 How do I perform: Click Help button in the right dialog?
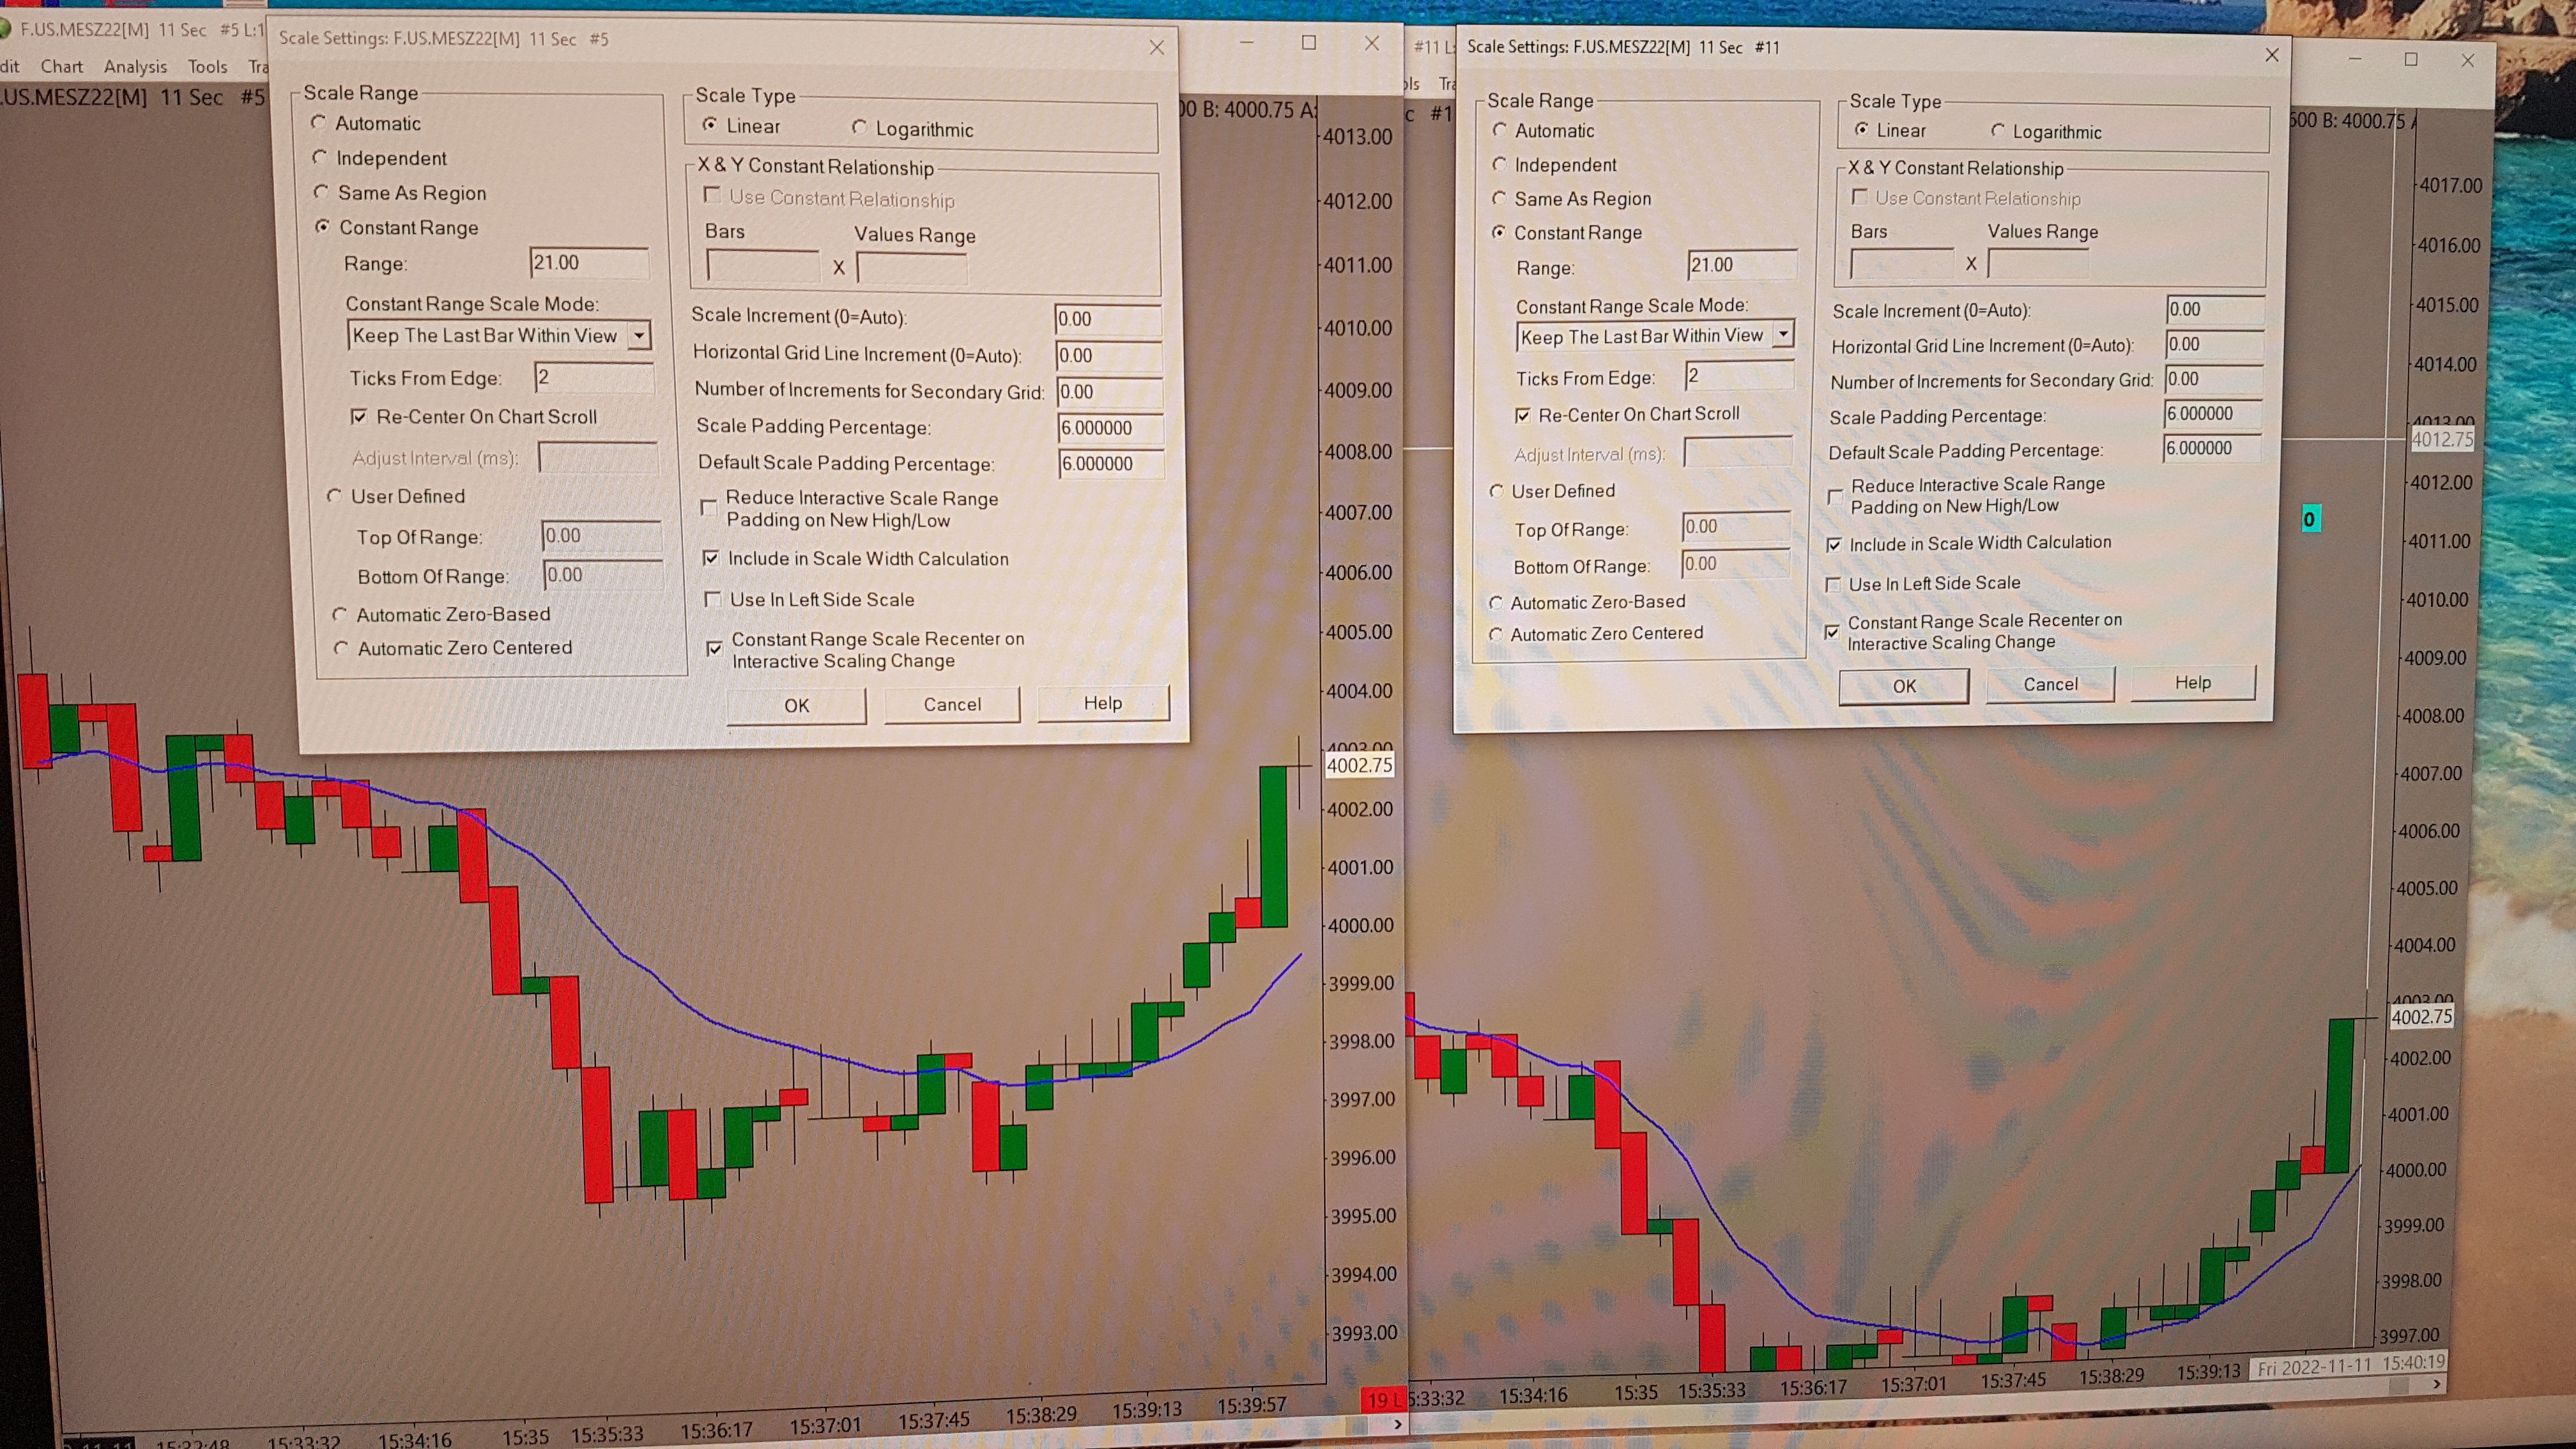pyautogui.click(x=2192, y=683)
